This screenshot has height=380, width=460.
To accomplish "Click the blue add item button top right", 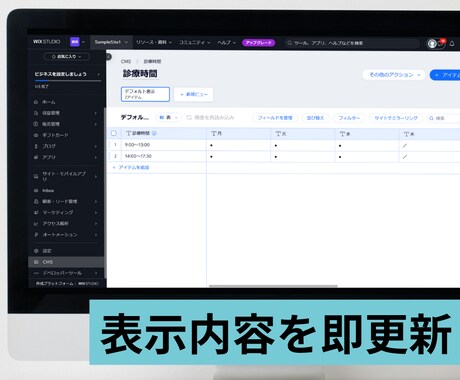I will [445, 75].
